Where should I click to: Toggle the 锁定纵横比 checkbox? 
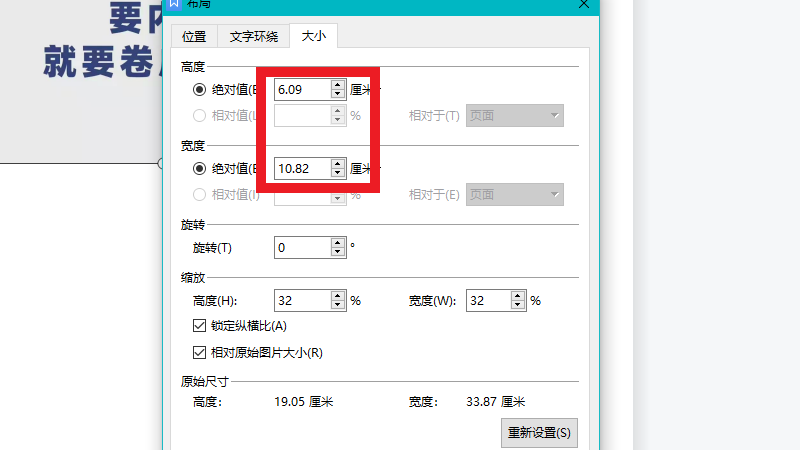[198, 326]
